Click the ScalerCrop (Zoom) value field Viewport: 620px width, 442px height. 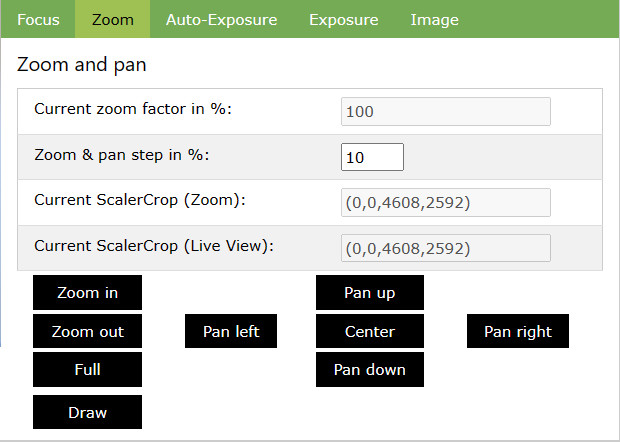click(445, 203)
